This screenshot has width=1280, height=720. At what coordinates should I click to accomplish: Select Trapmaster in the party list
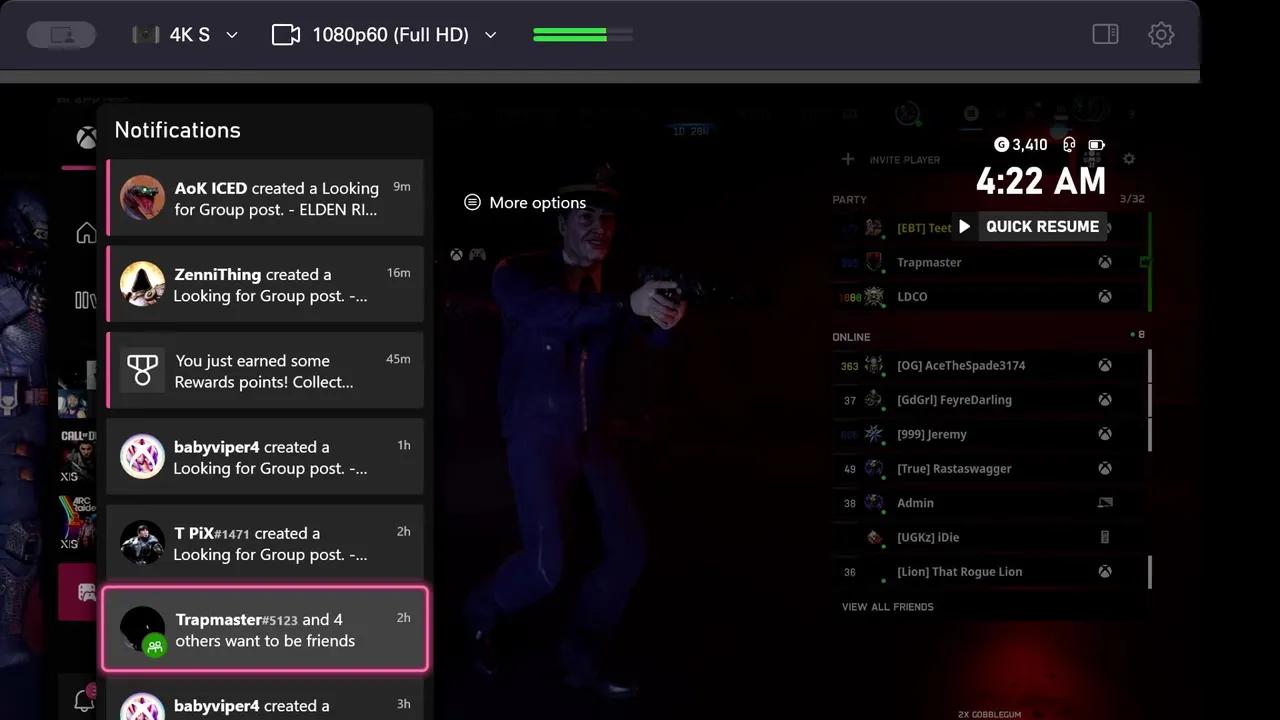point(988,262)
